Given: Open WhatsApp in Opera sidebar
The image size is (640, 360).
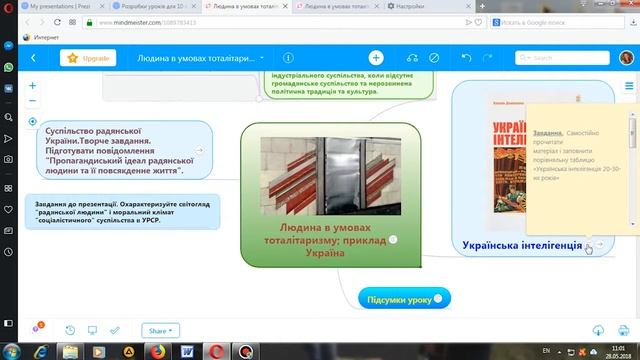Looking at the screenshot, I should pos(9,67).
